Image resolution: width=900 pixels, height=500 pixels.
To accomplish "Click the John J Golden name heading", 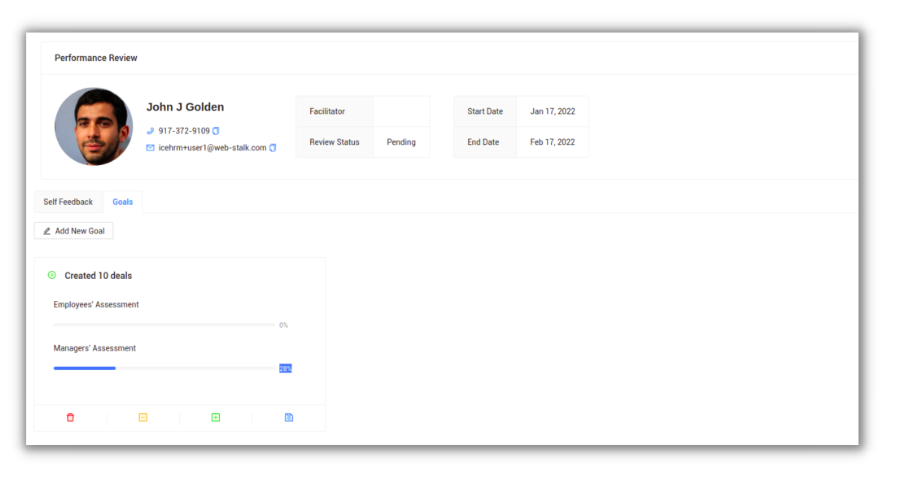I will [185, 107].
